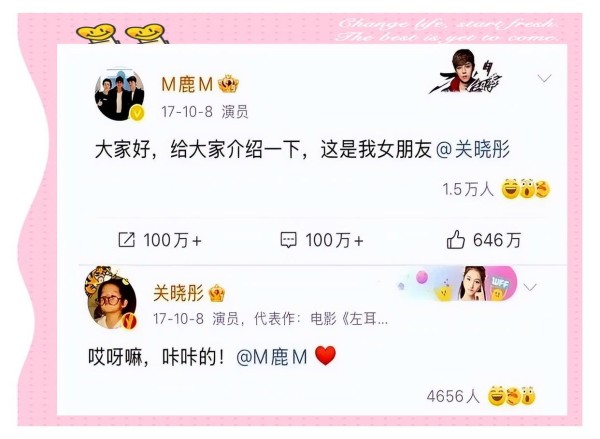Tap the verified badge on M鹿M avatar
The width and height of the screenshot is (600, 439).
(137, 113)
